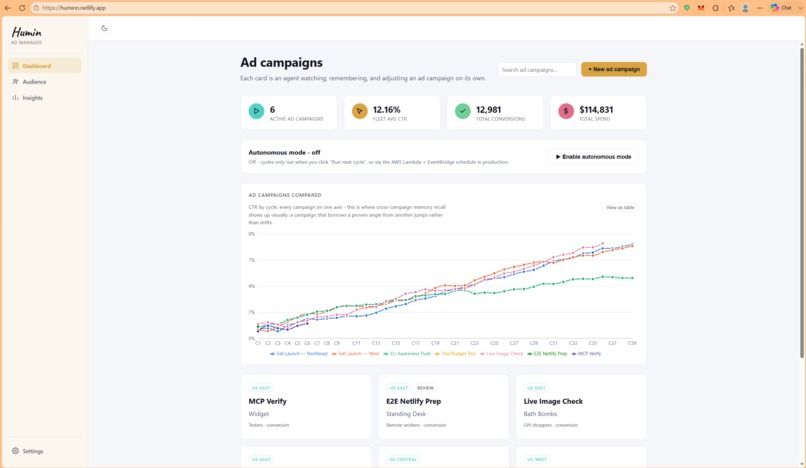Reload the page with the refresh icon
806x468 pixels.
pyautogui.click(x=22, y=8)
